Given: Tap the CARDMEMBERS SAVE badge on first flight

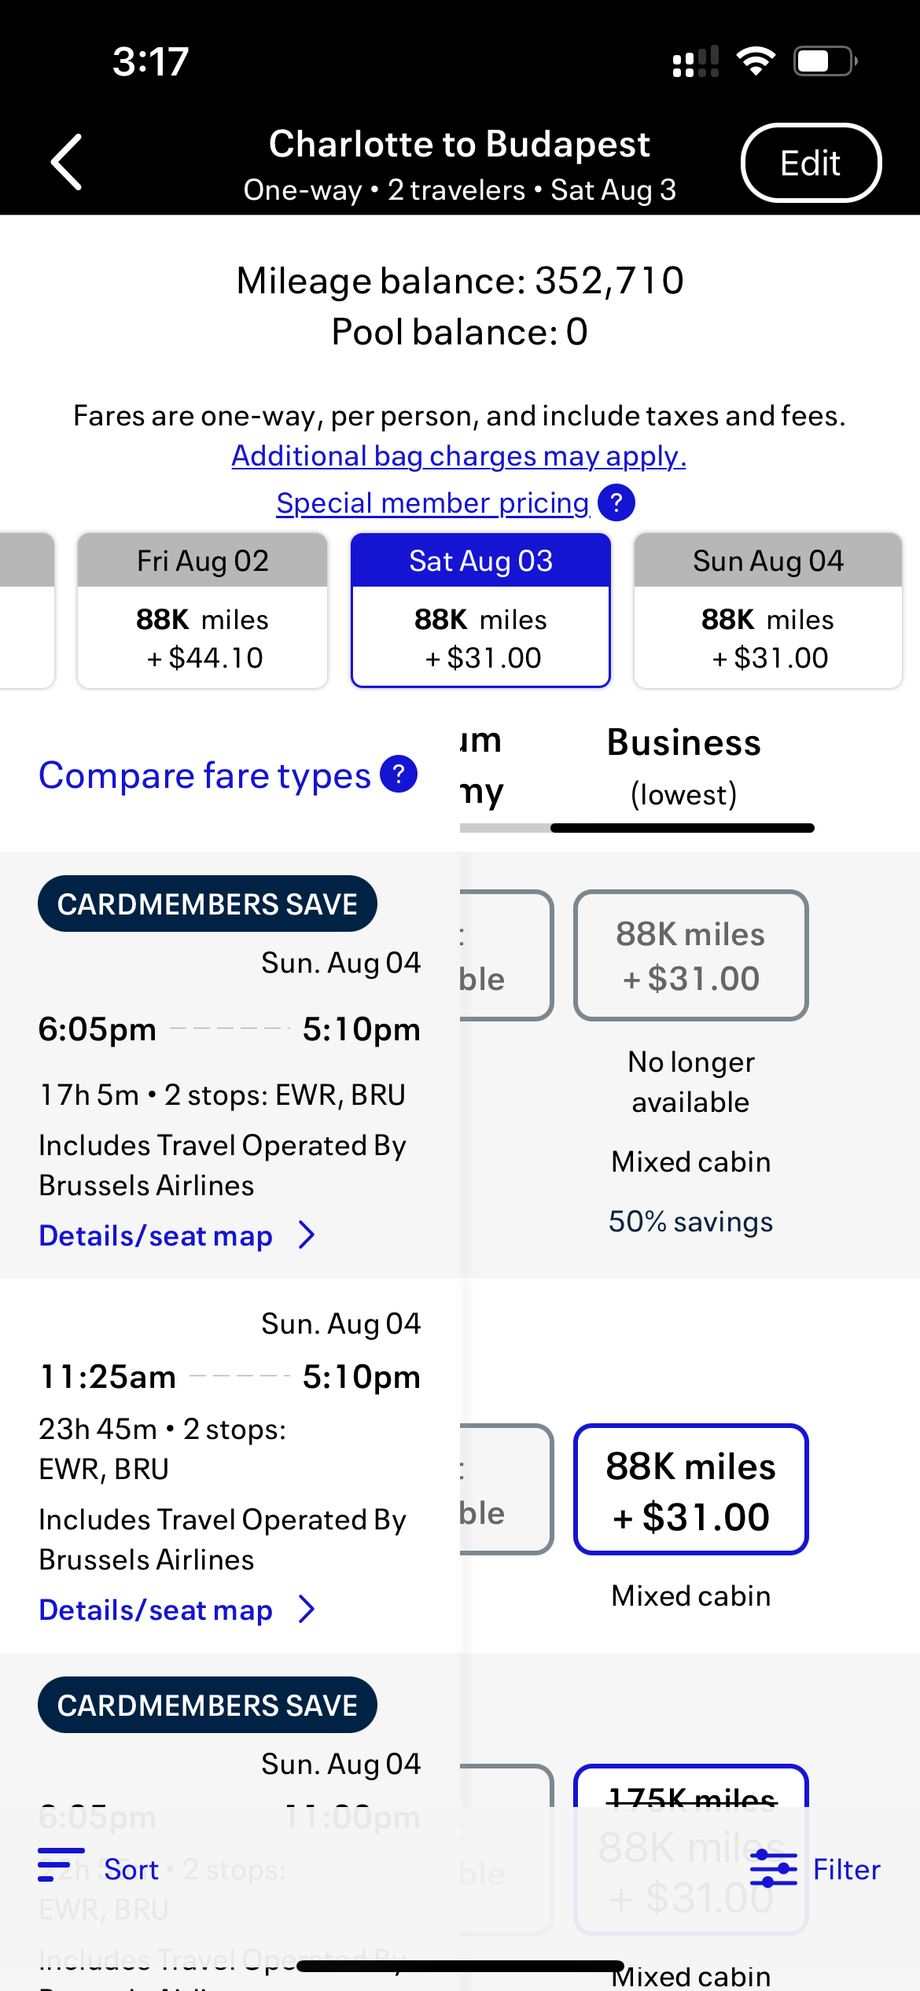Looking at the screenshot, I should [x=207, y=904].
